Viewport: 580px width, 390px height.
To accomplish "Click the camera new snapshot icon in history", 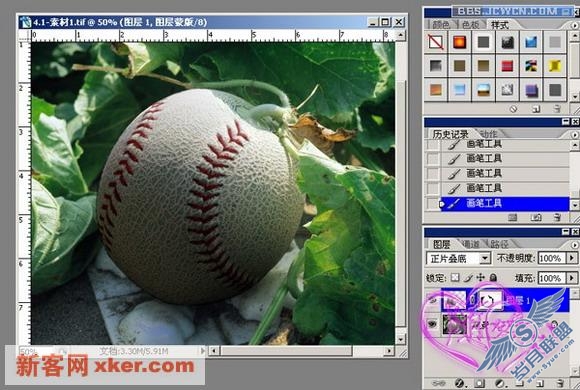I will click(536, 218).
